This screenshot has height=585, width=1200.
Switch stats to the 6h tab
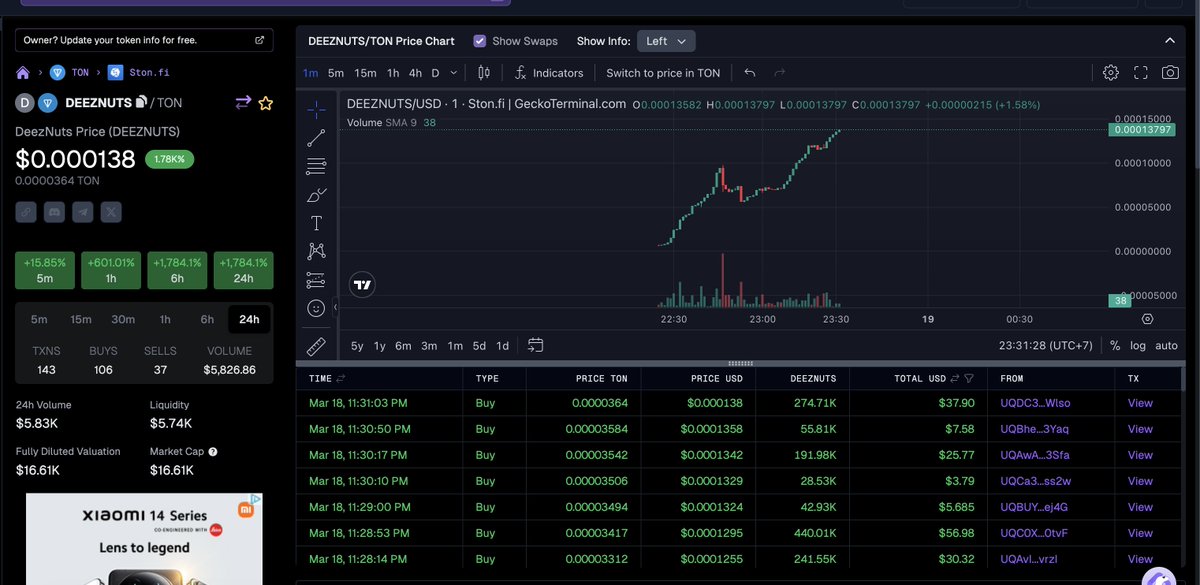[207, 319]
